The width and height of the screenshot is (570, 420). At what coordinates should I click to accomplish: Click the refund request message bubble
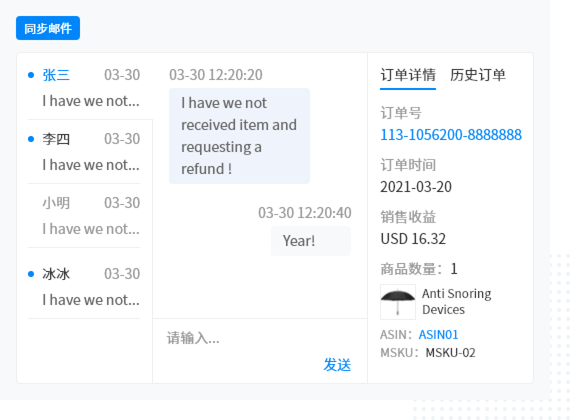[x=239, y=136]
